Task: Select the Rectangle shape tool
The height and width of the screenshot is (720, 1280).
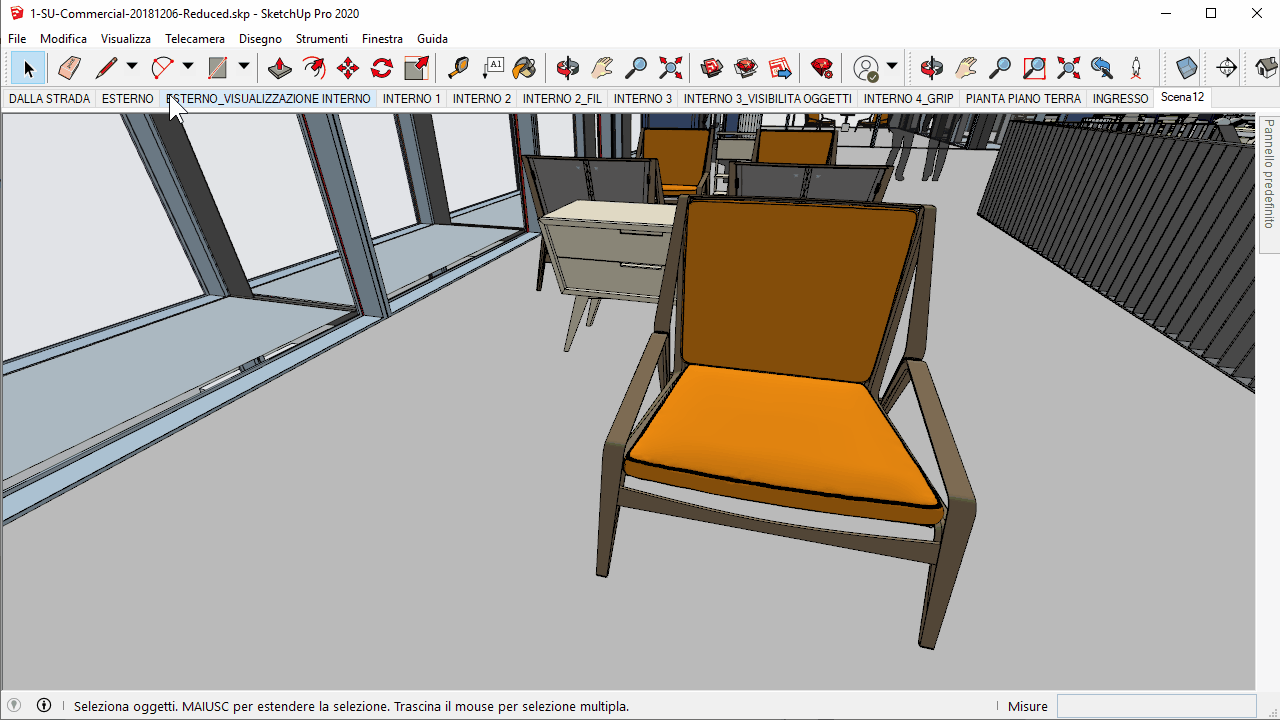Action: 217,68
